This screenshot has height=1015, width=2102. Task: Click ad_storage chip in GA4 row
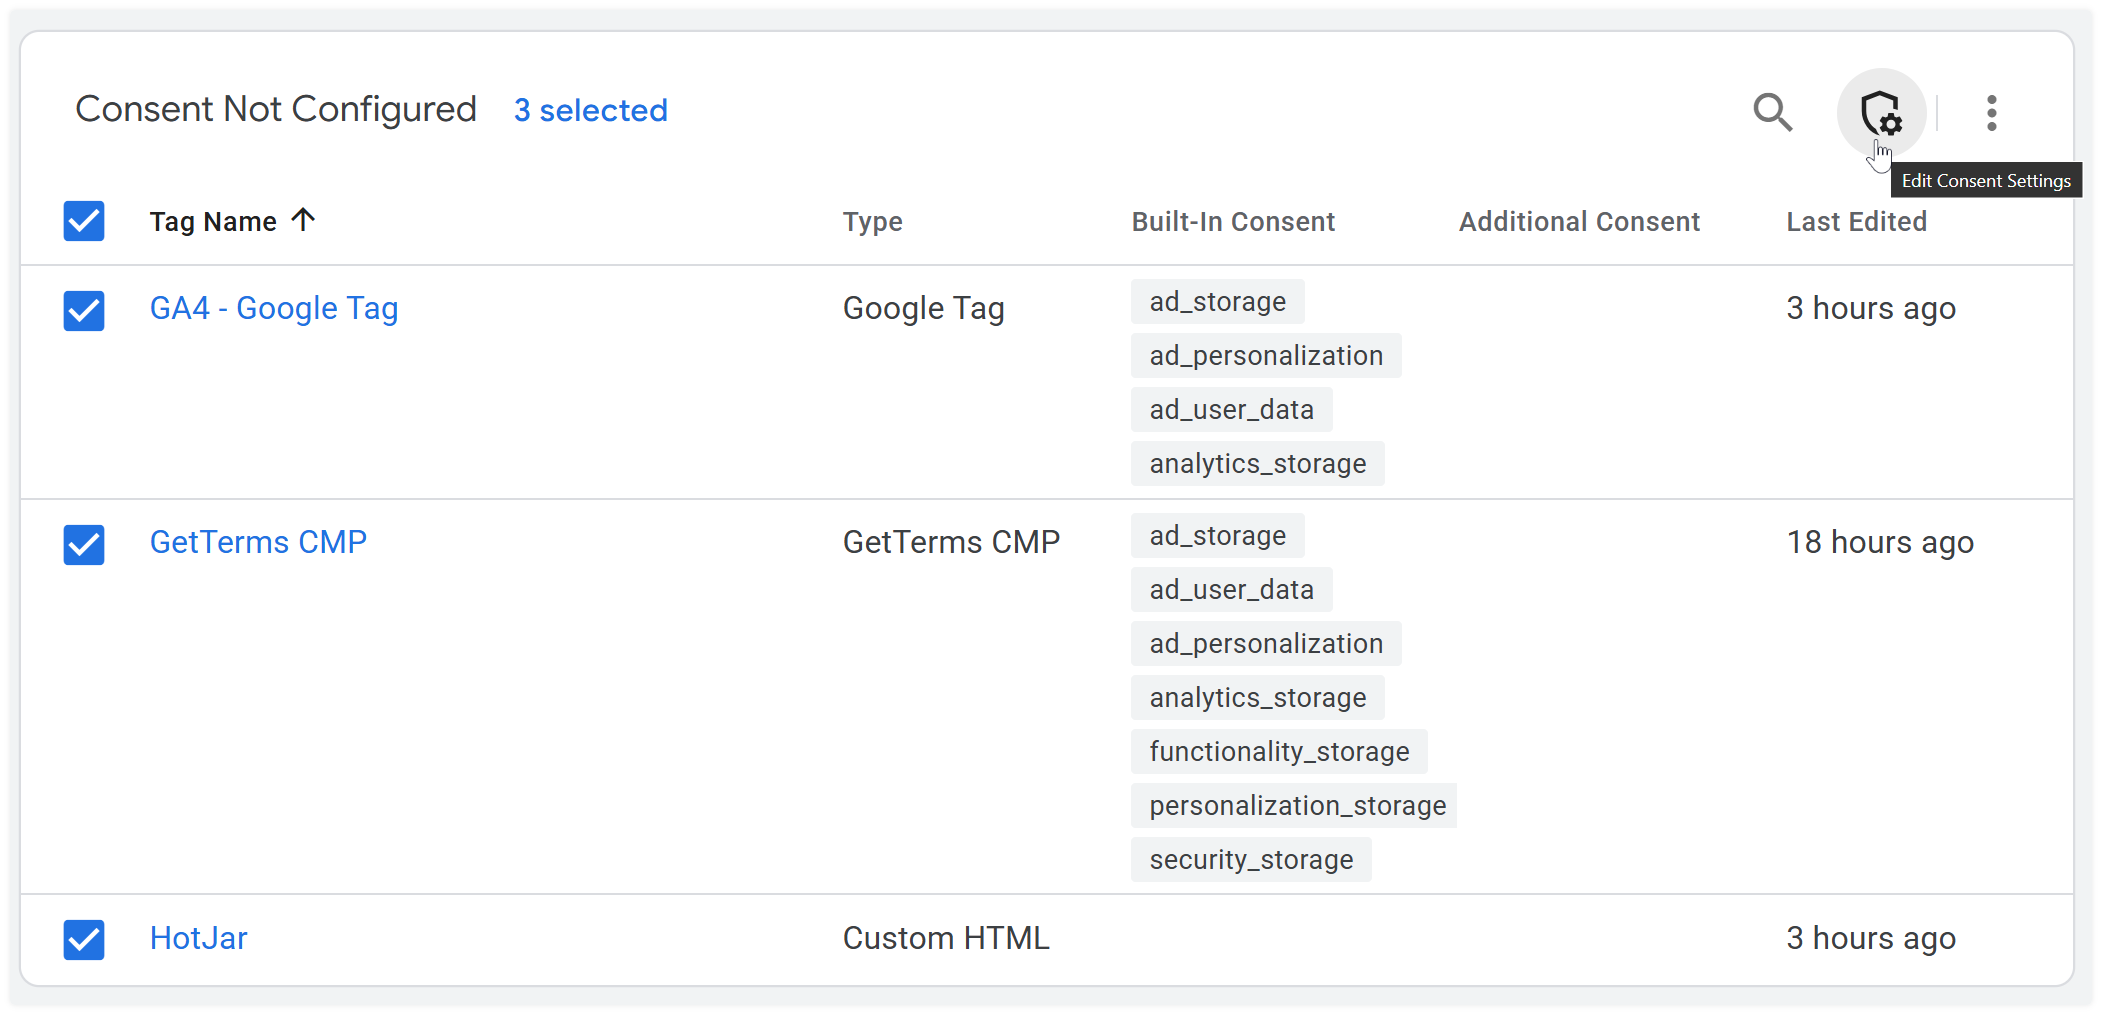coord(1217,301)
